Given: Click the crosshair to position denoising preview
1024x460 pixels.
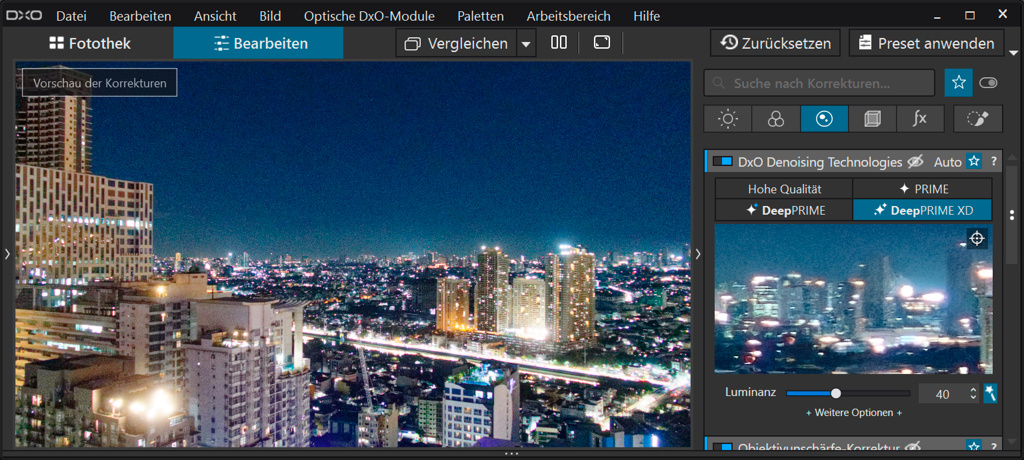Looking at the screenshot, I should (x=977, y=238).
